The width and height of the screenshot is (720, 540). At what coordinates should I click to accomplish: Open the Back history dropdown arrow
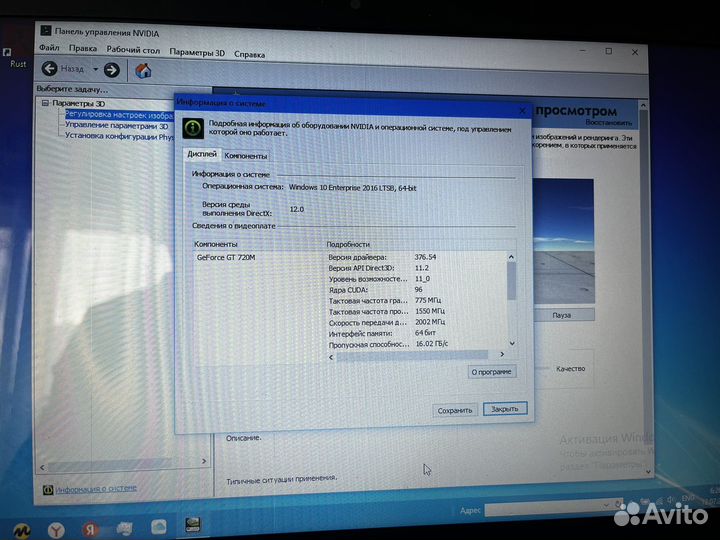[95, 69]
